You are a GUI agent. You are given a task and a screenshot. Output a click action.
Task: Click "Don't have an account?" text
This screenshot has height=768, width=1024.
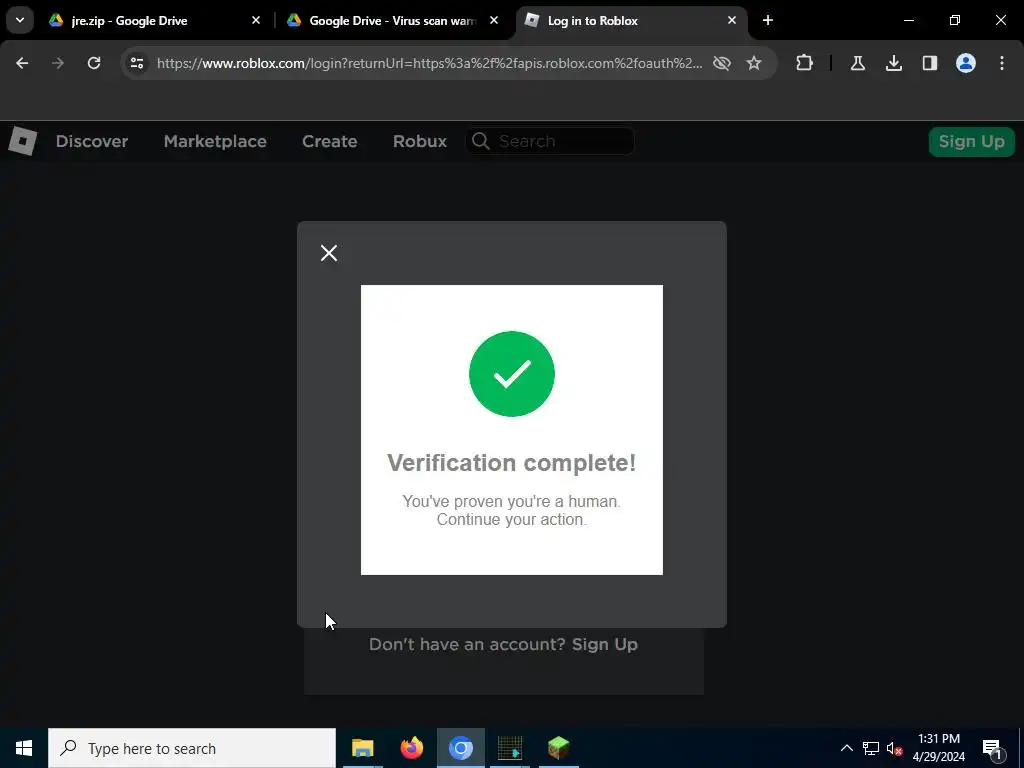(467, 644)
